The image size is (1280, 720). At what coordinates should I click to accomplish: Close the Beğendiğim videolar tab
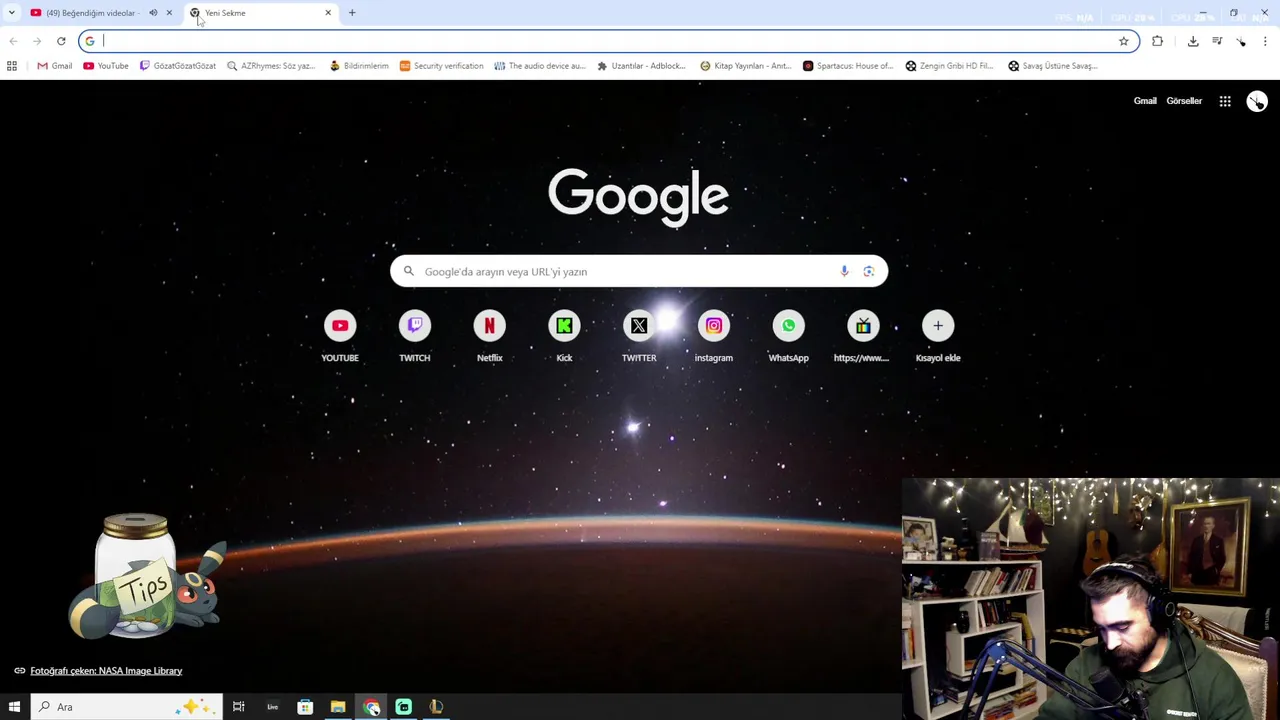pyautogui.click(x=169, y=13)
